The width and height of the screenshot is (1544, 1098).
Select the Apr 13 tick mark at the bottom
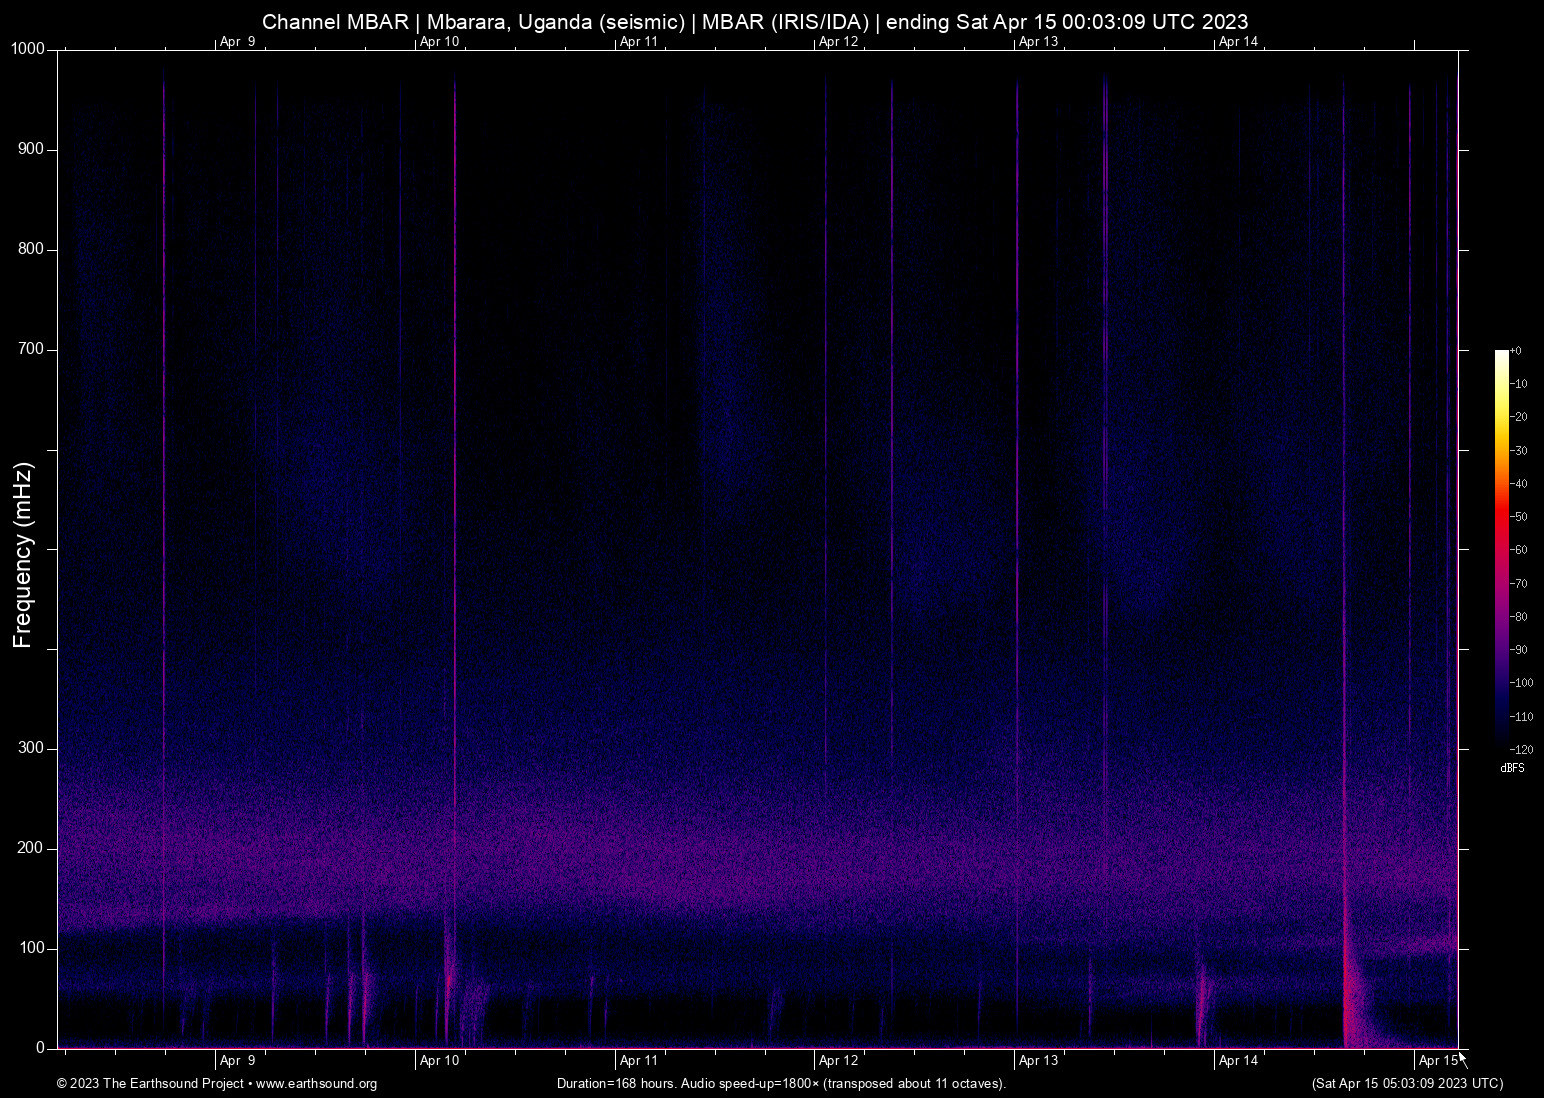pos(1036,1060)
